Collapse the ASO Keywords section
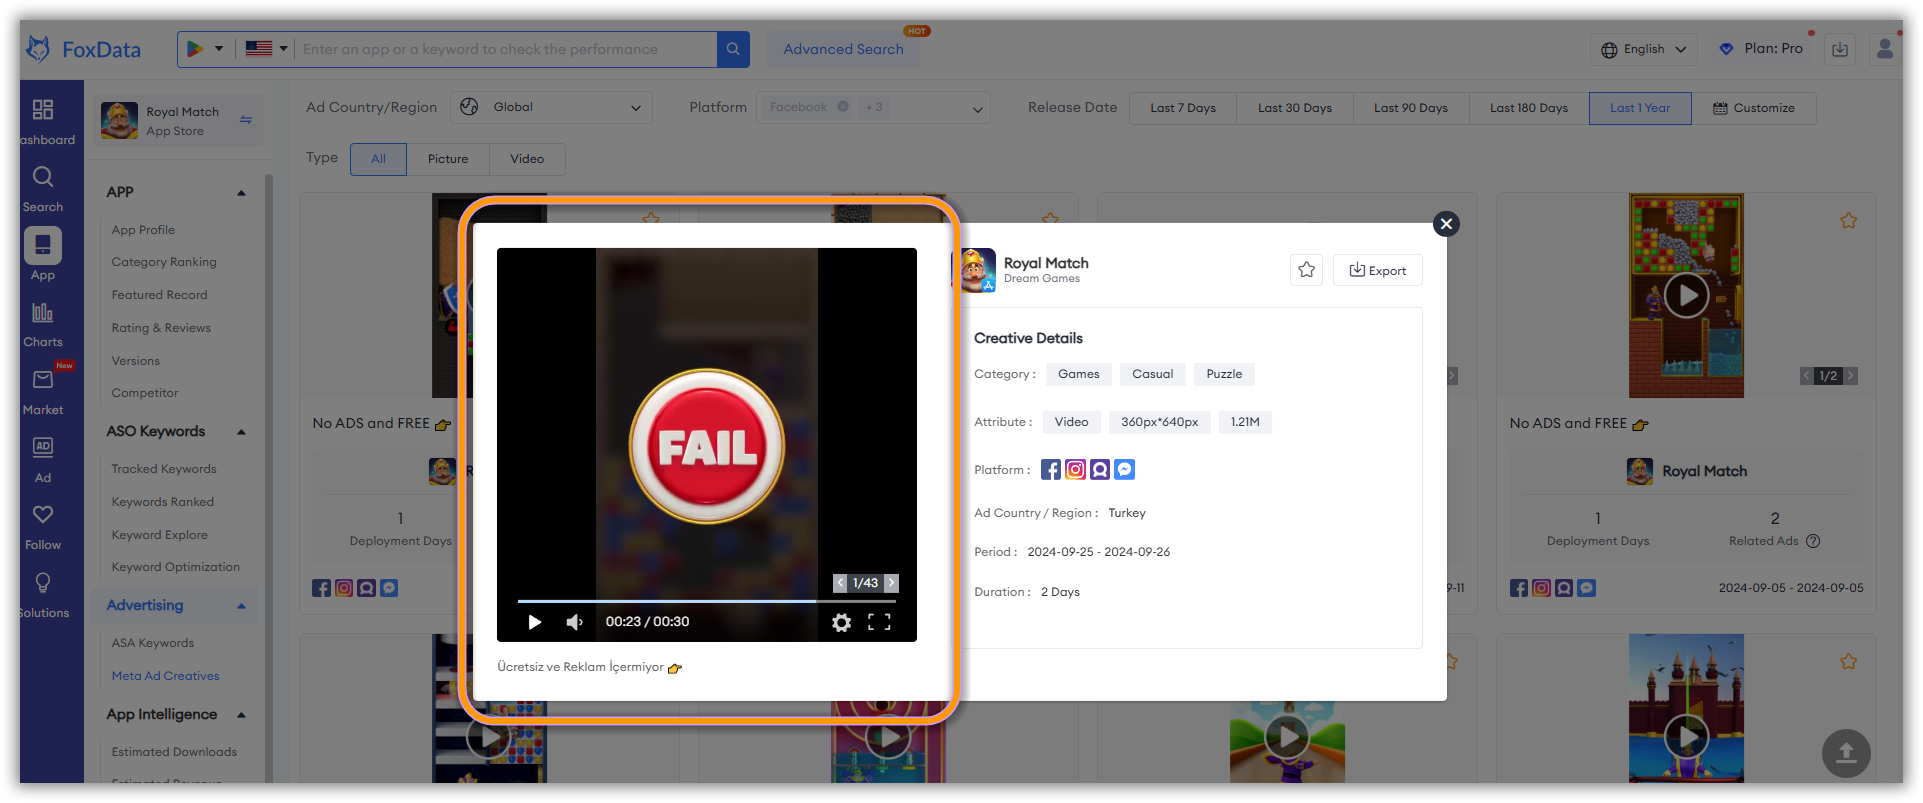This screenshot has width=1923, height=803. 241,432
